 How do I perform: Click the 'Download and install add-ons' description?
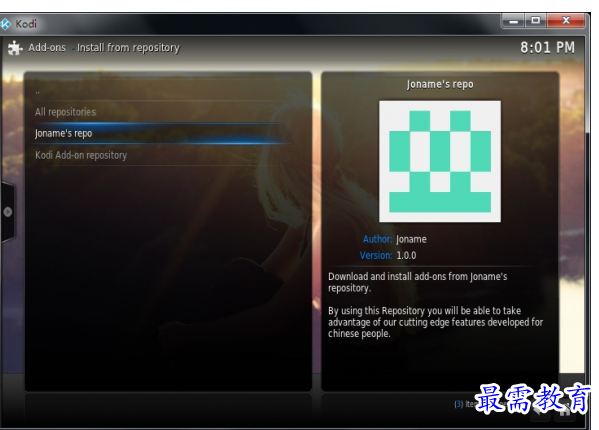418,282
